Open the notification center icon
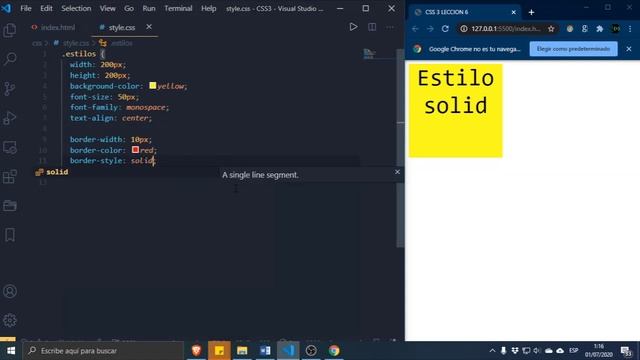Viewport: 640px width, 360px height. click(x=626, y=351)
